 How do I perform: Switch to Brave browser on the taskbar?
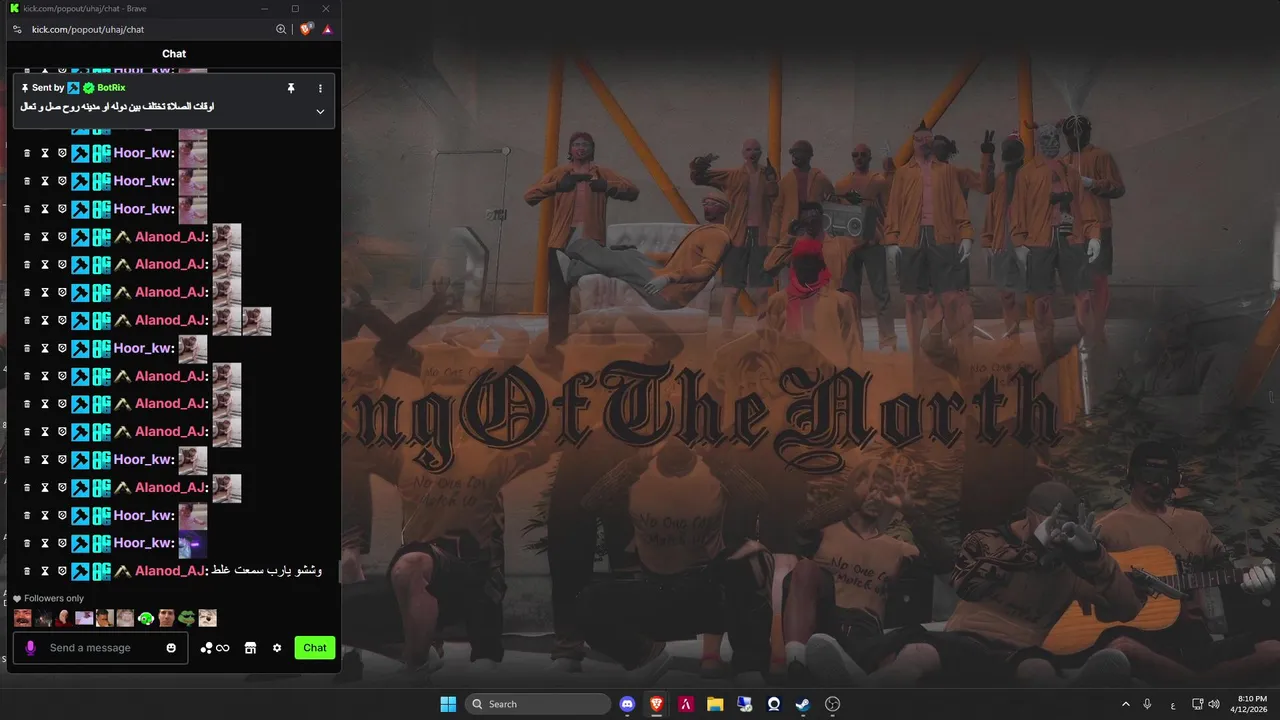point(656,704)
